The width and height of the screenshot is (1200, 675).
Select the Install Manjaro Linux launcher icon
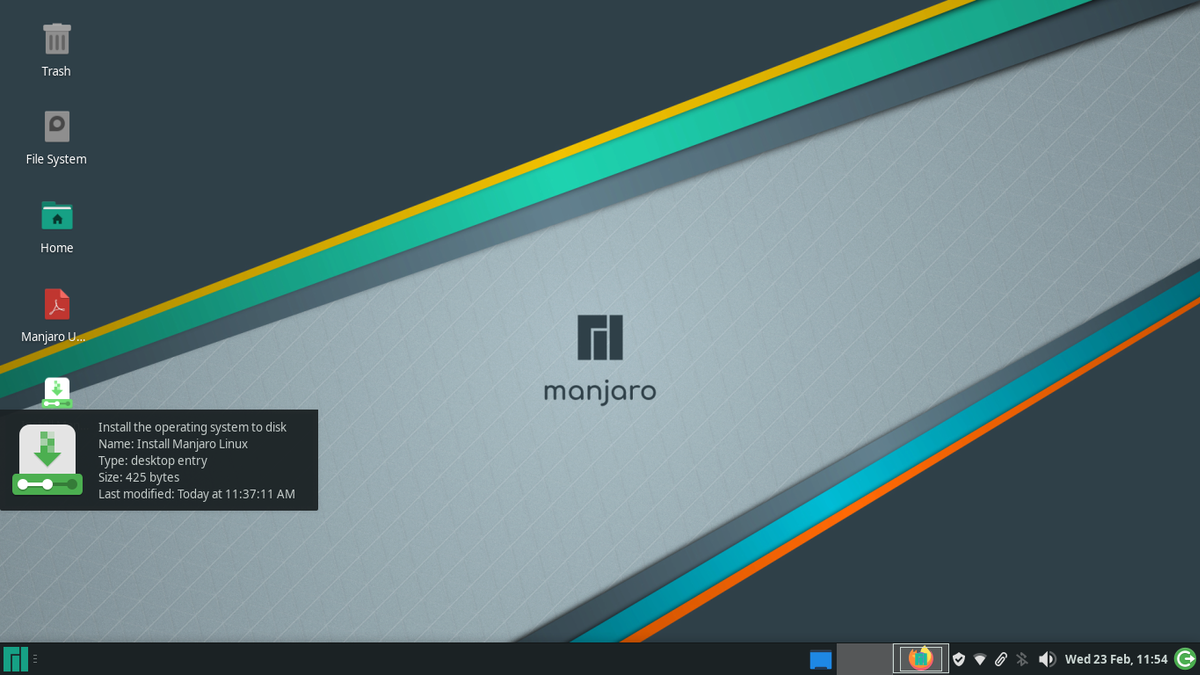[x=56, y=392]
